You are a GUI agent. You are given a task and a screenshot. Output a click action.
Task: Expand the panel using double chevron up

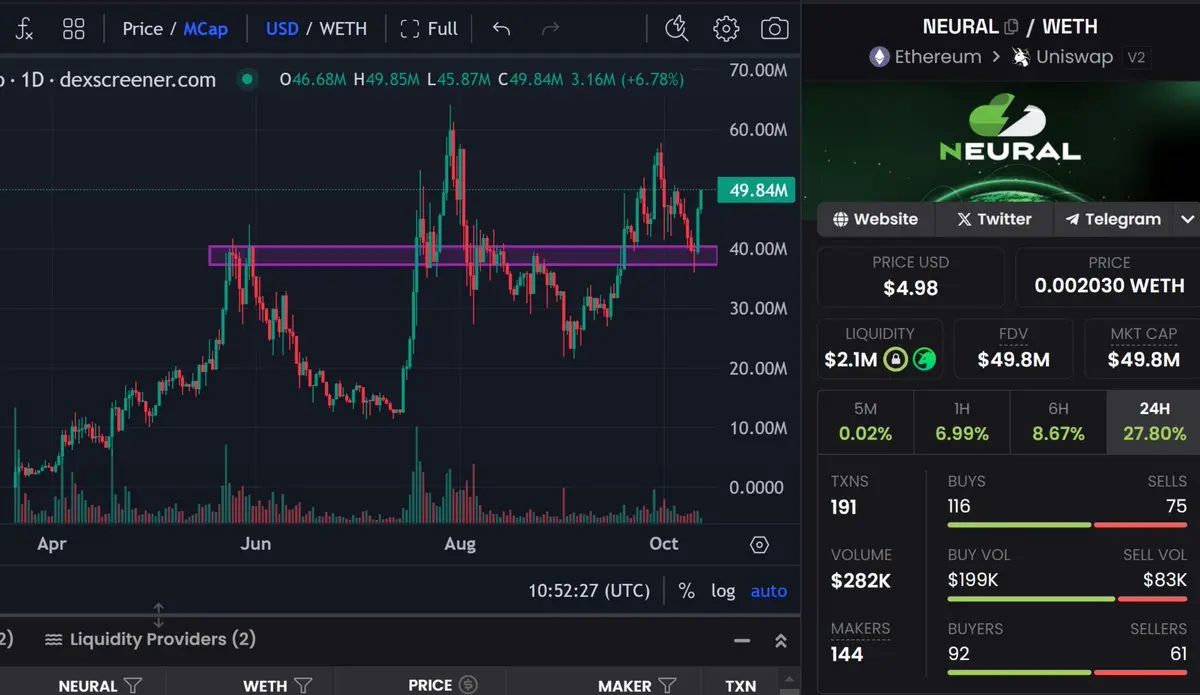pyautogui.click(x=781, y=641)
